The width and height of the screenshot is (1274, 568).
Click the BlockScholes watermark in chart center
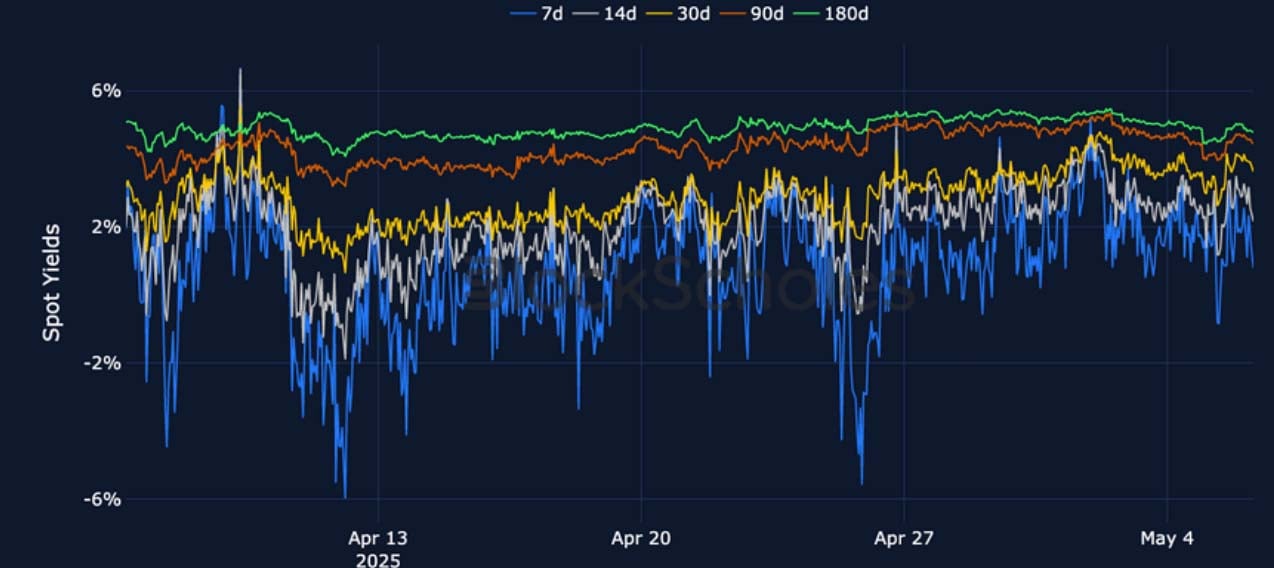[690, 285]
